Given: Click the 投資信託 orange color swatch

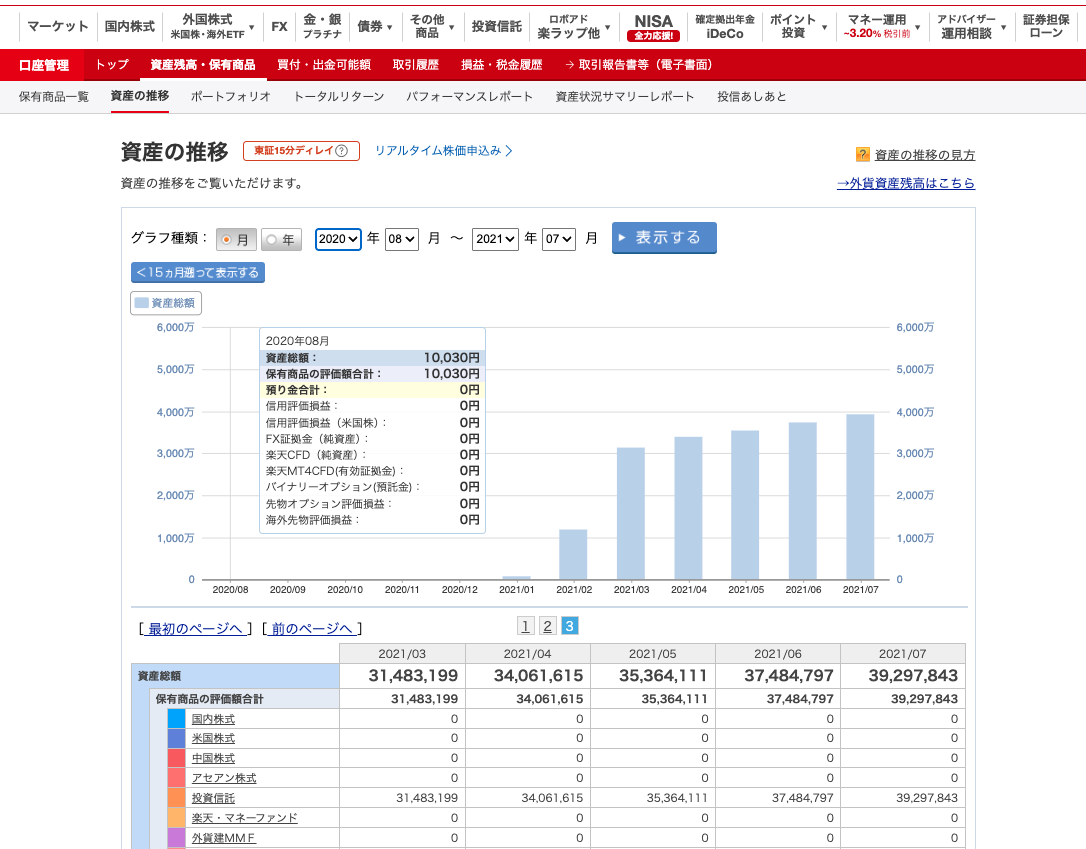Looking at the screenshot, I should click(177, 798).
